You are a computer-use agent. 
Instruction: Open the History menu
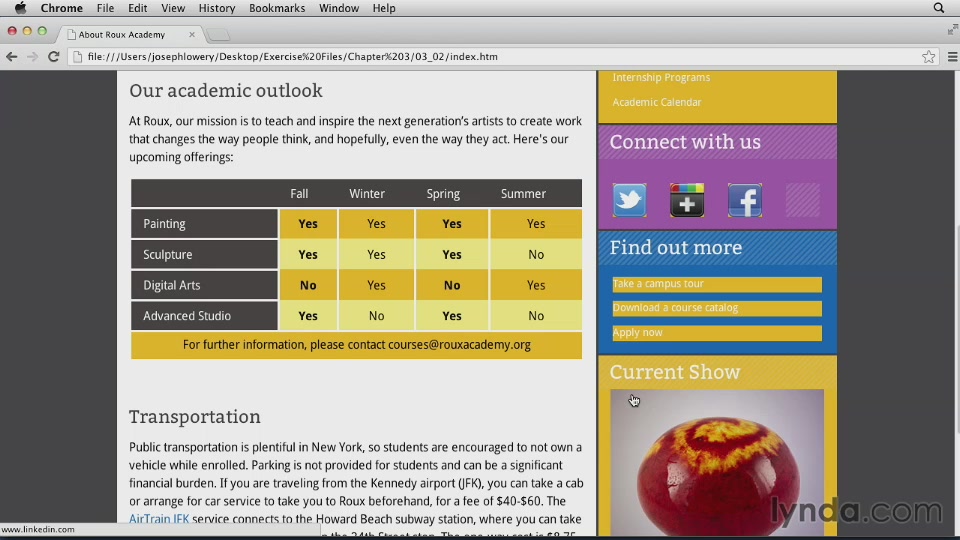(217, 8)
